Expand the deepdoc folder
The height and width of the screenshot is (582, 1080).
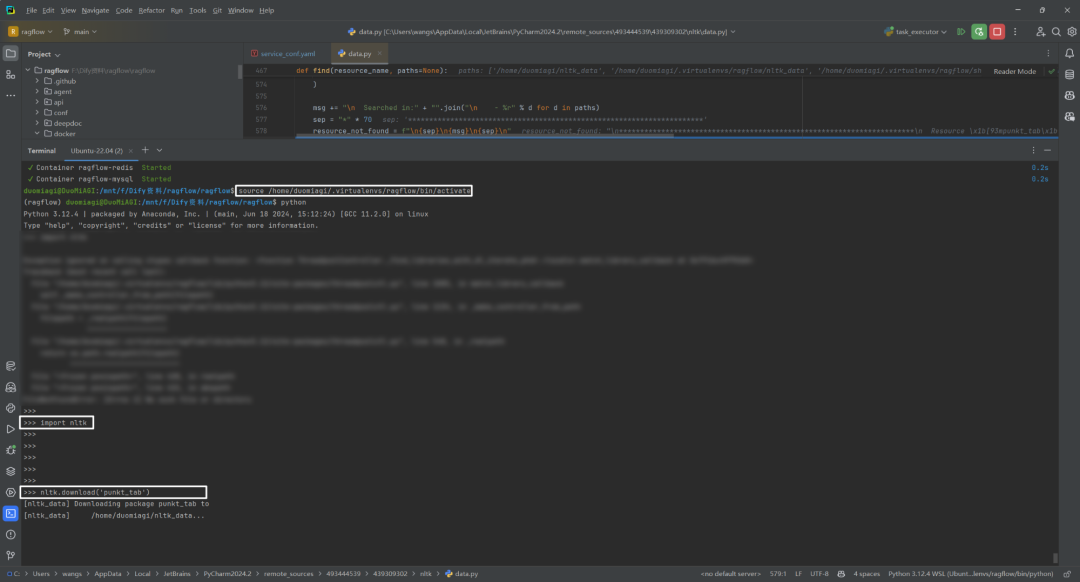coord(37,123)
